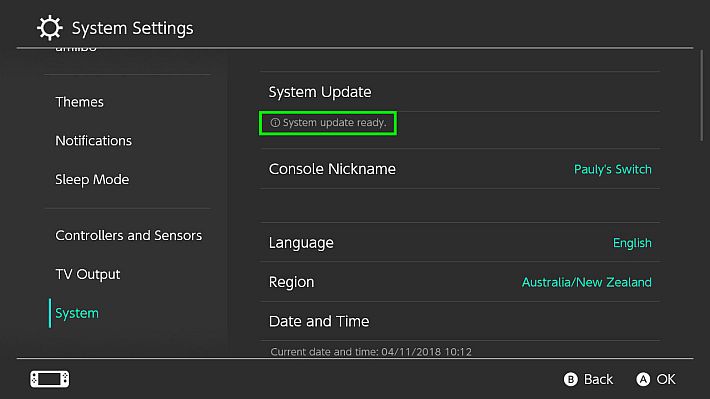The height and width of the screenshot is (399, 710).
Task: Click the A button icon for OK
Action: pyautogui.click(x=643, y=379)
